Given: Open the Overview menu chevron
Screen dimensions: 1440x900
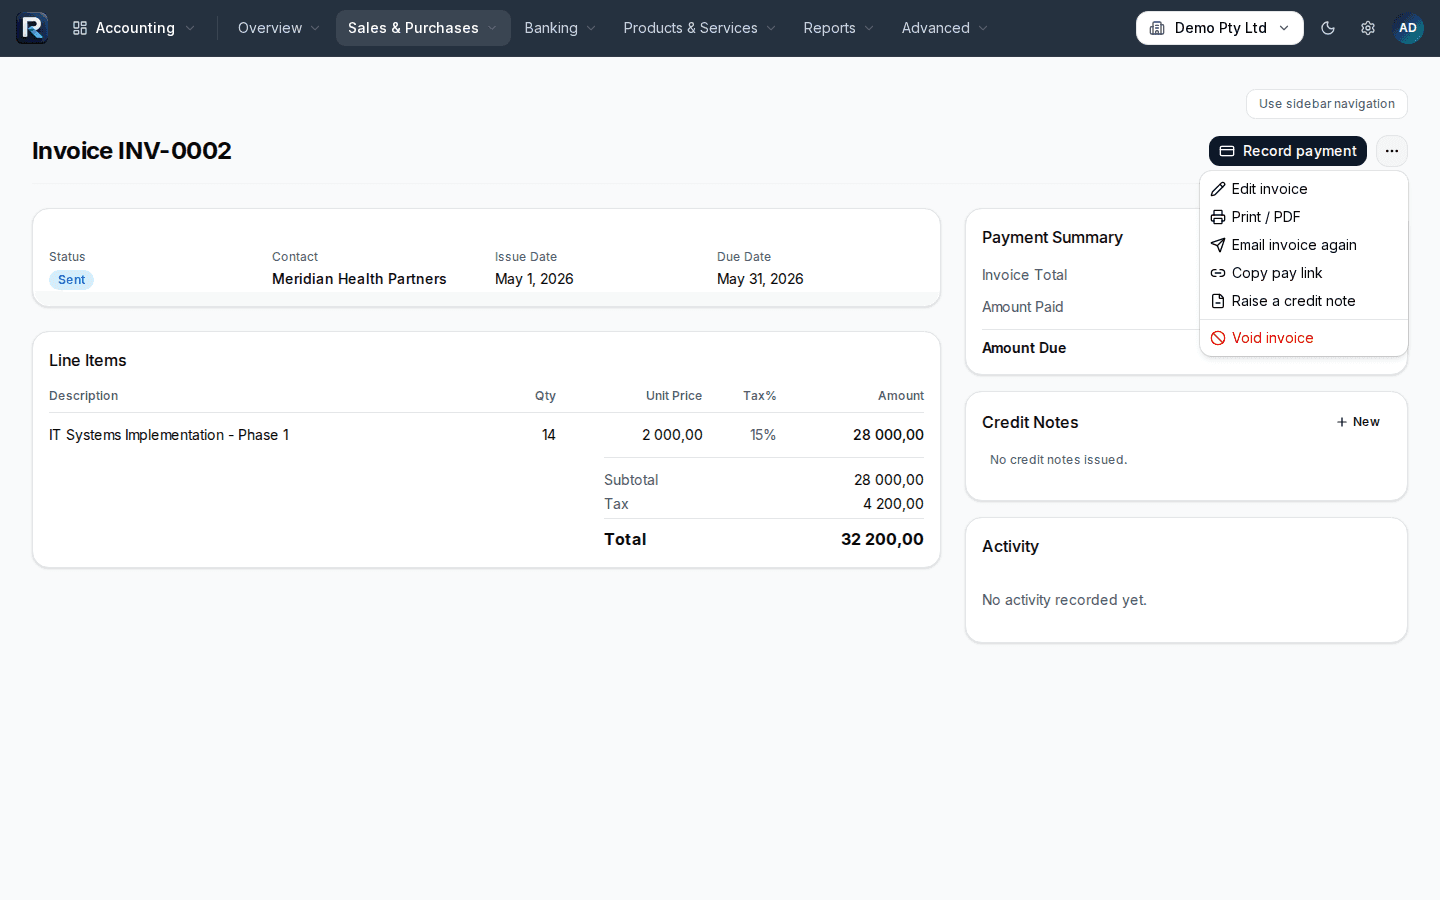Looking at the screenshot, I should [315, 28].
